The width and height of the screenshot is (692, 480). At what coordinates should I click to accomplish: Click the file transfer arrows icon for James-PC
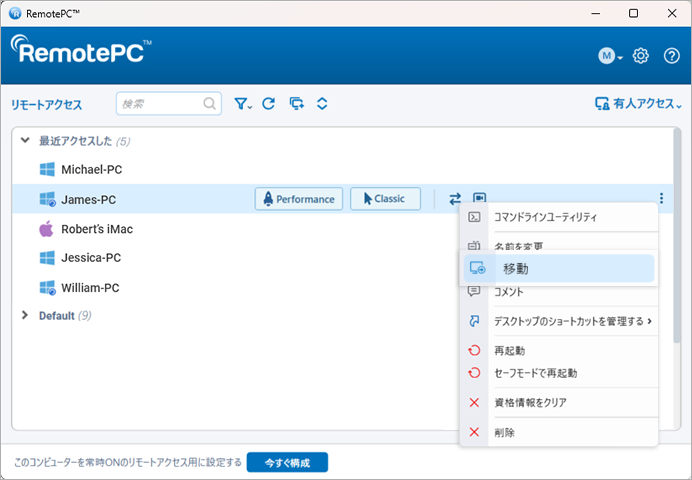click(x=455, y=199)
